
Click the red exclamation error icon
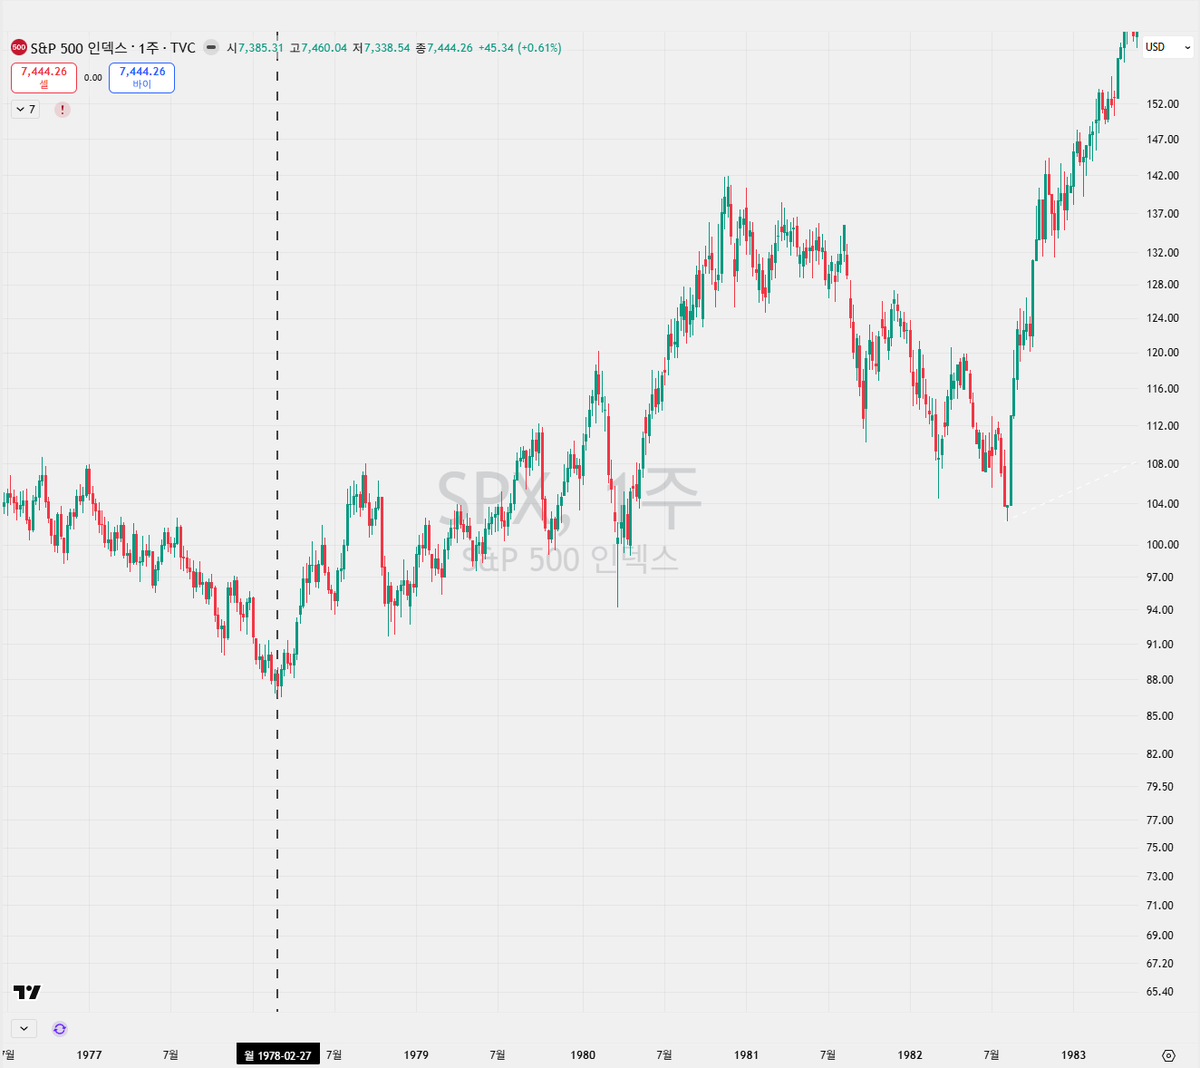tap(62, 110)
